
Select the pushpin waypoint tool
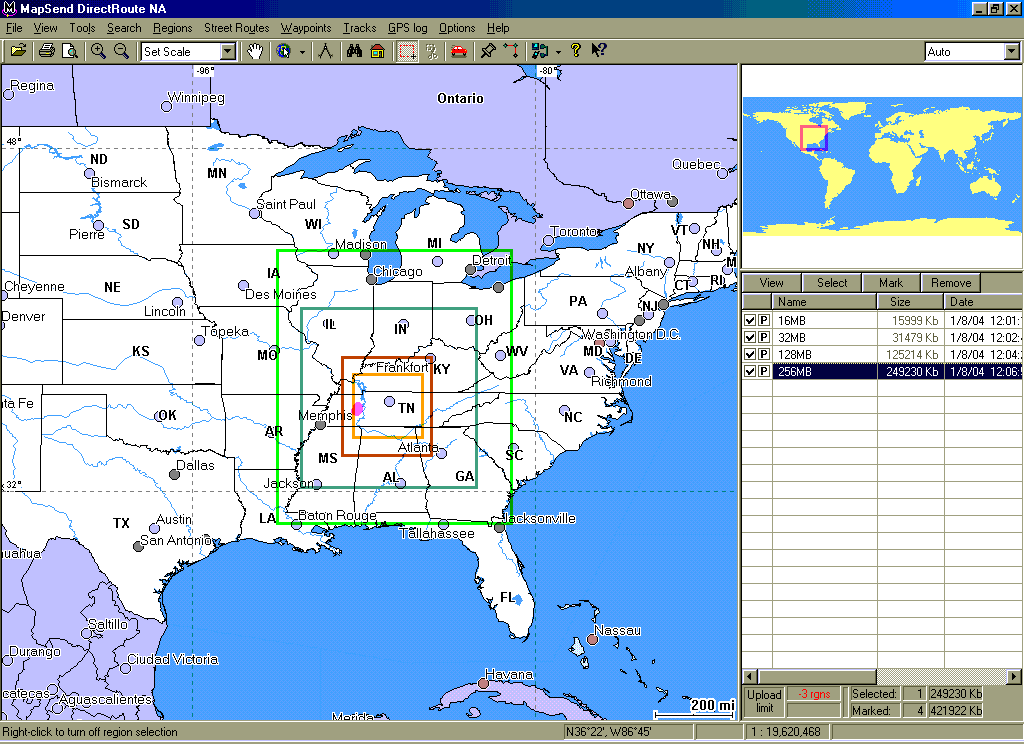(x=488, y=51)
